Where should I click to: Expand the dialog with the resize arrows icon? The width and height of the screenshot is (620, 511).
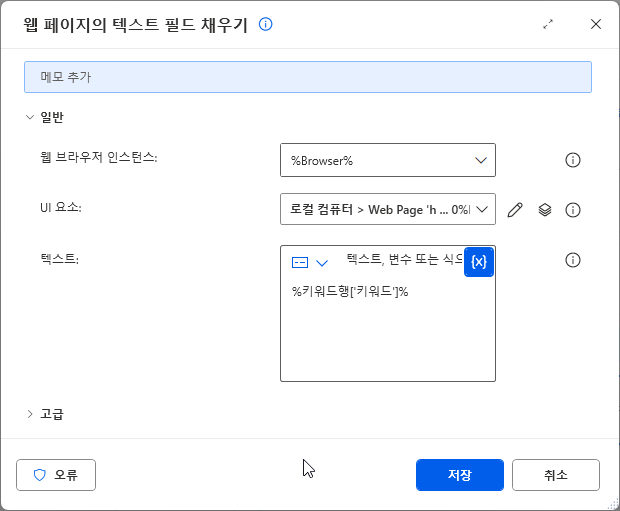point(548,24)
